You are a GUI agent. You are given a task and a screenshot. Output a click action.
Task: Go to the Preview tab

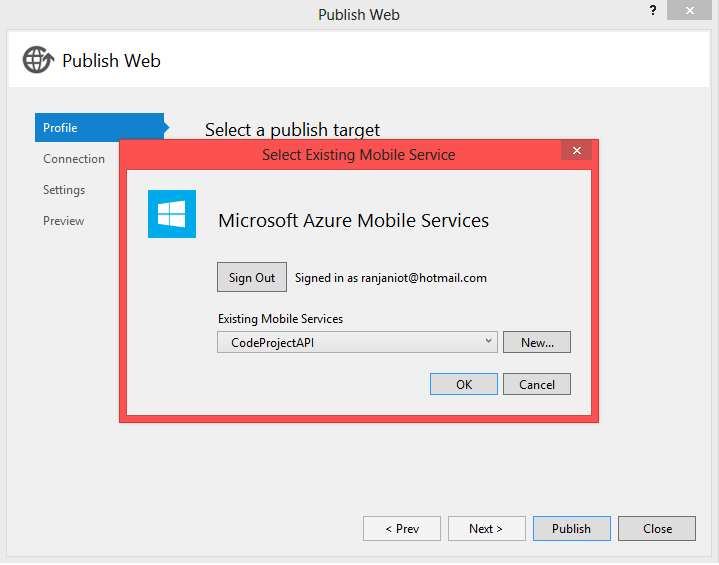[63, 221]
